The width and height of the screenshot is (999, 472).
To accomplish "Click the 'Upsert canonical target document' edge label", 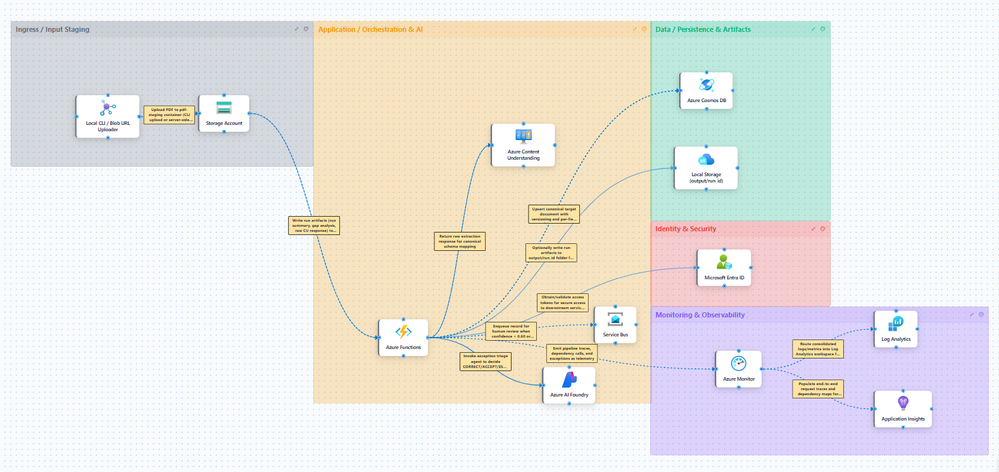I will (x=554, y=213).
